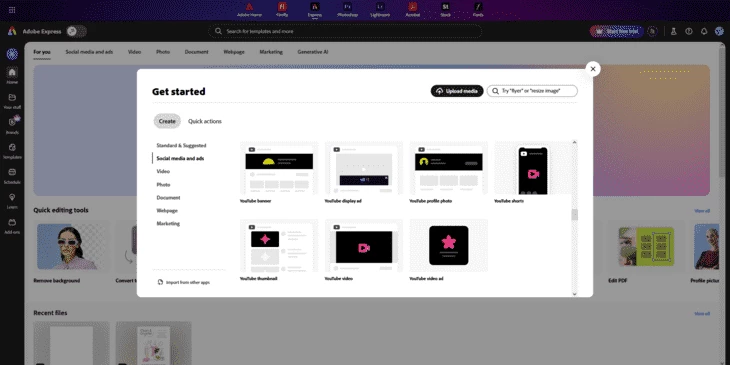This screenshot has width=730, height=365.
Task: Launch Photoshop from the app switcher
Action: [347, 10]
